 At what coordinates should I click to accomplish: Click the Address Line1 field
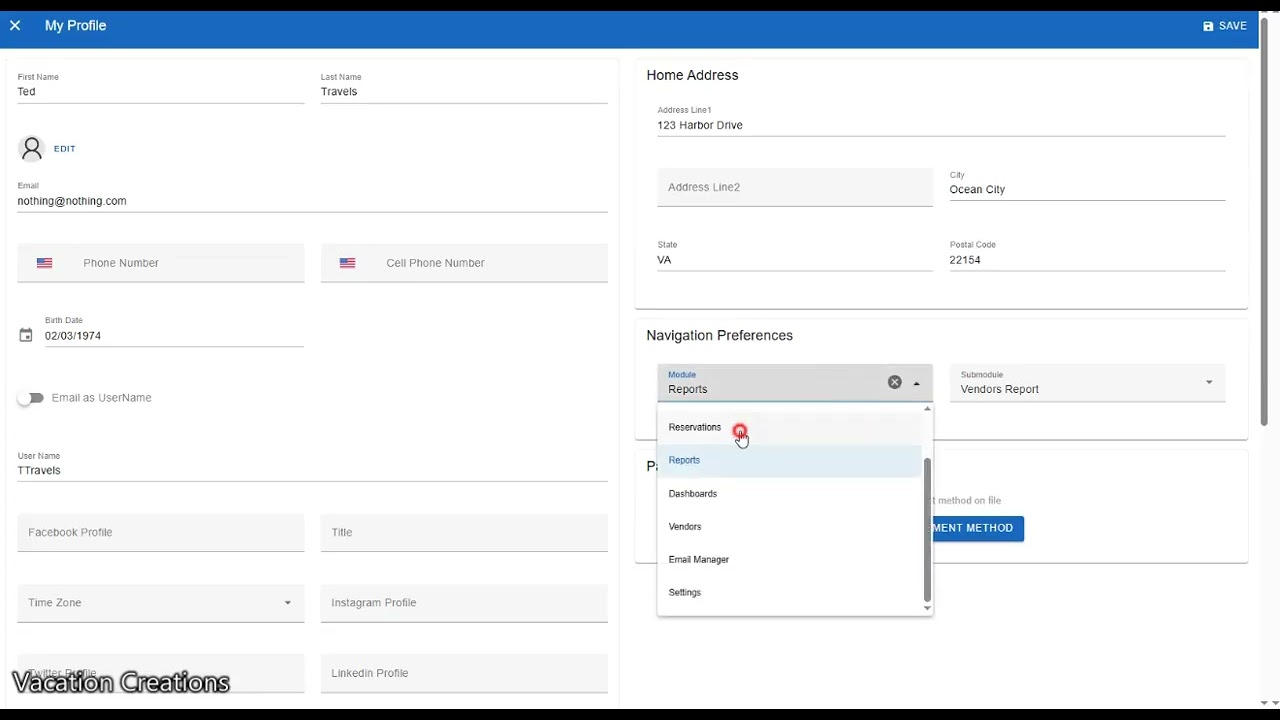941,119
